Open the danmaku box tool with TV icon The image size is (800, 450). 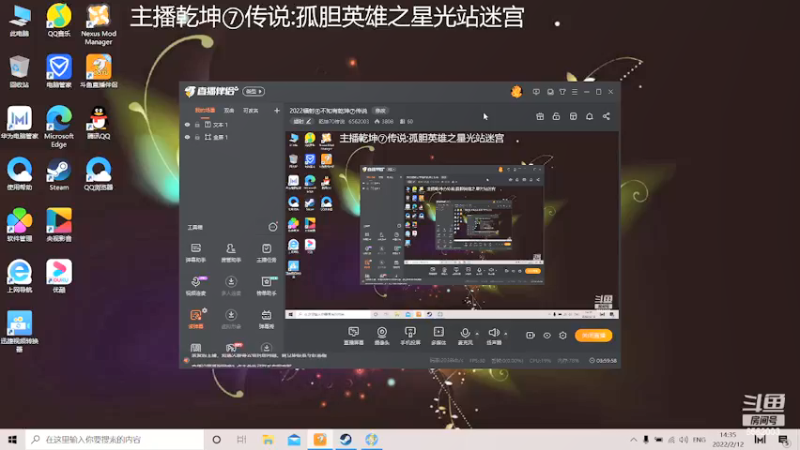266,318
